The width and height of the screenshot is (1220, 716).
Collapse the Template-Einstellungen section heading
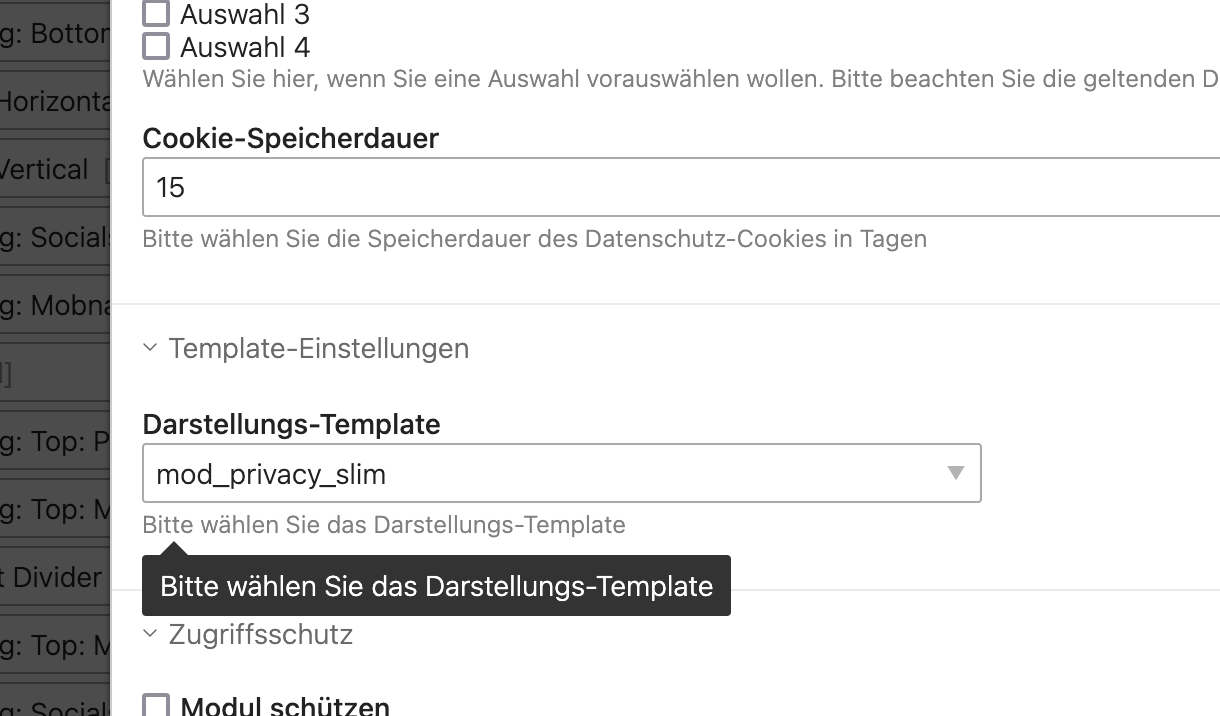point(318,348)
